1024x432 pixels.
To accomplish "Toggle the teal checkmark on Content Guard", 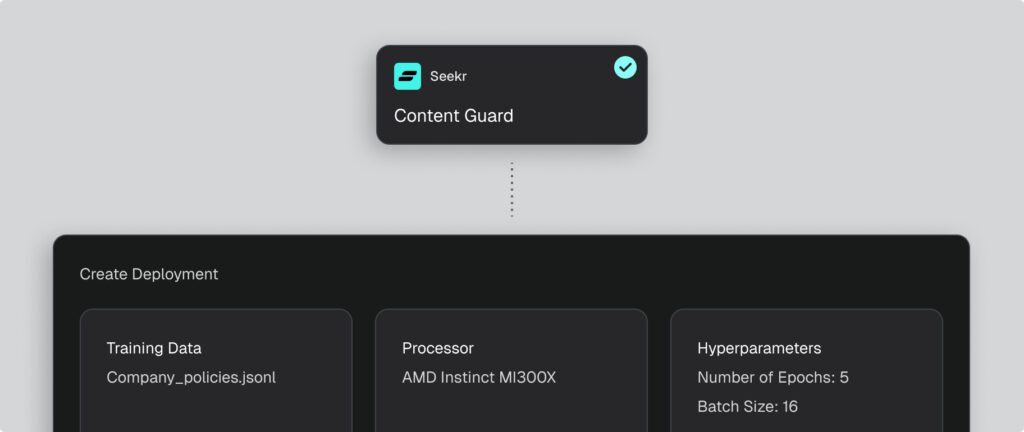I will tap(625, 67).
